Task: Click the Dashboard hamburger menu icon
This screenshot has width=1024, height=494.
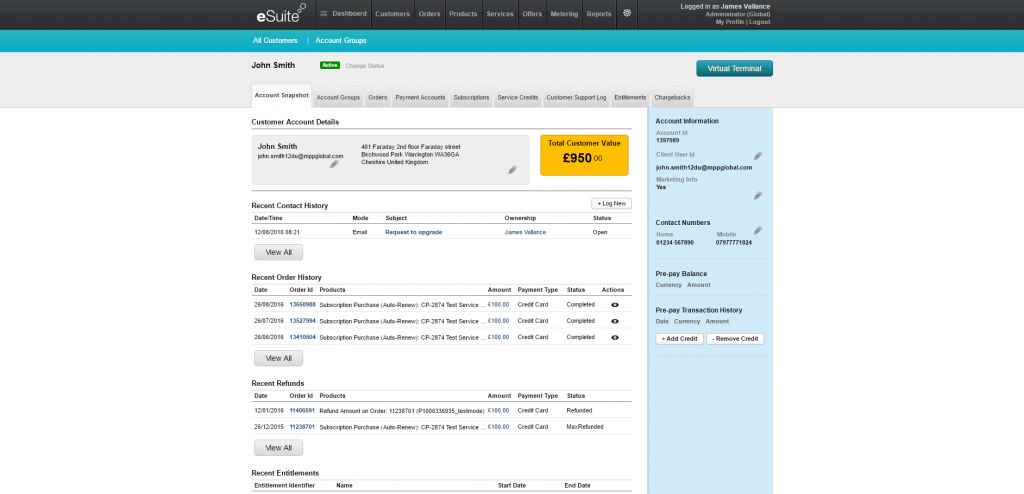Action: 324,14
